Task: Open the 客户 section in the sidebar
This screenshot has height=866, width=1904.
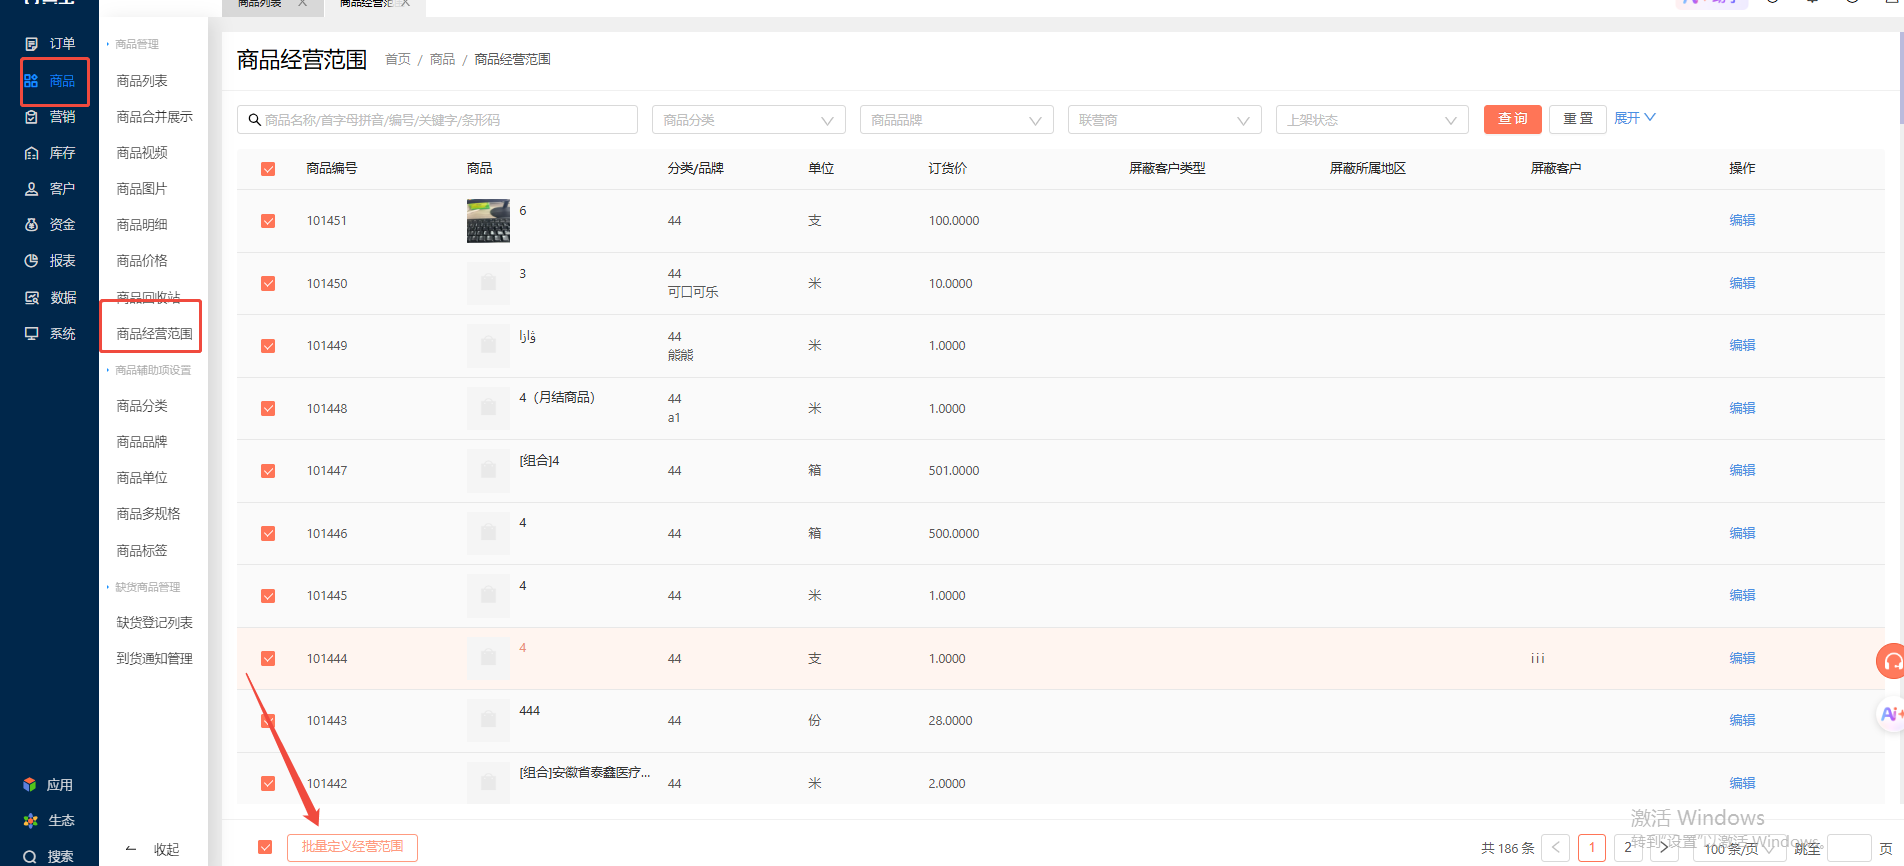Action: pyautogui.click(x=50, y=189)
